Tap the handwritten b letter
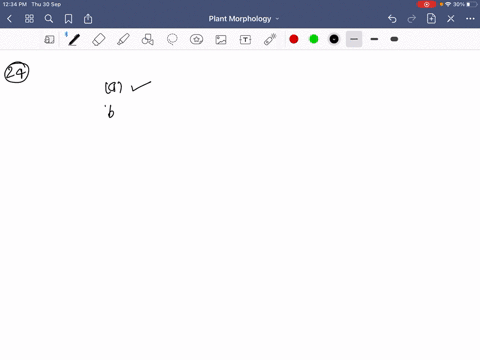Viewport: 480px width, 360px height. point(110,112)
